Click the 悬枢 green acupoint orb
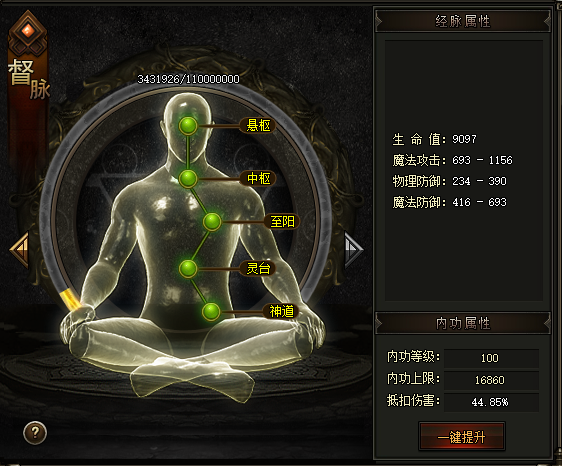Screen dimensions: 562x466 tap(188, 126)
